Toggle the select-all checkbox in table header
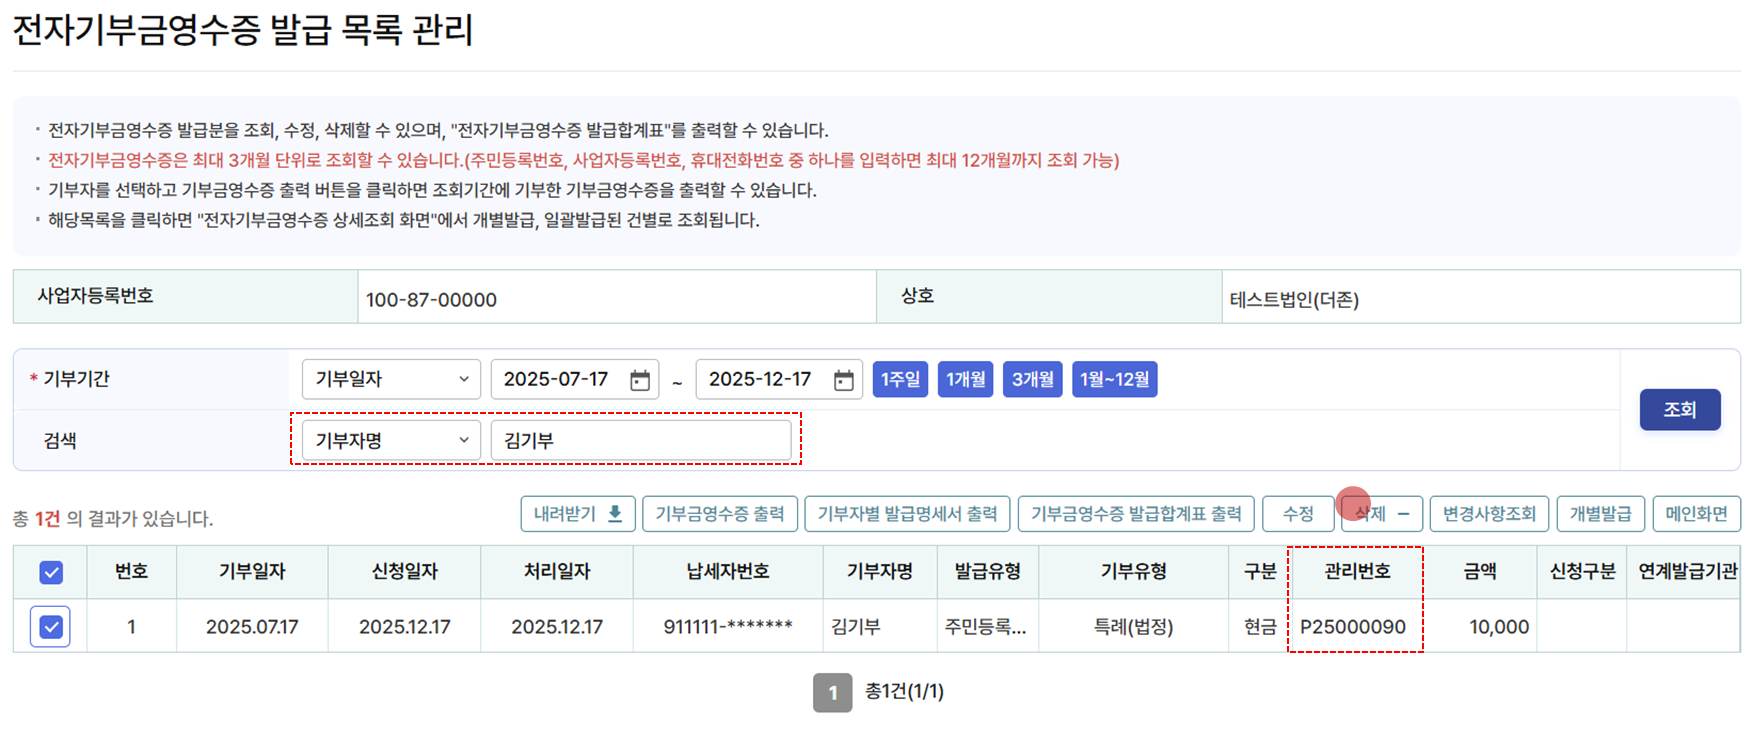The height and width of the screenshot is (735, 1752). point(51,572)
